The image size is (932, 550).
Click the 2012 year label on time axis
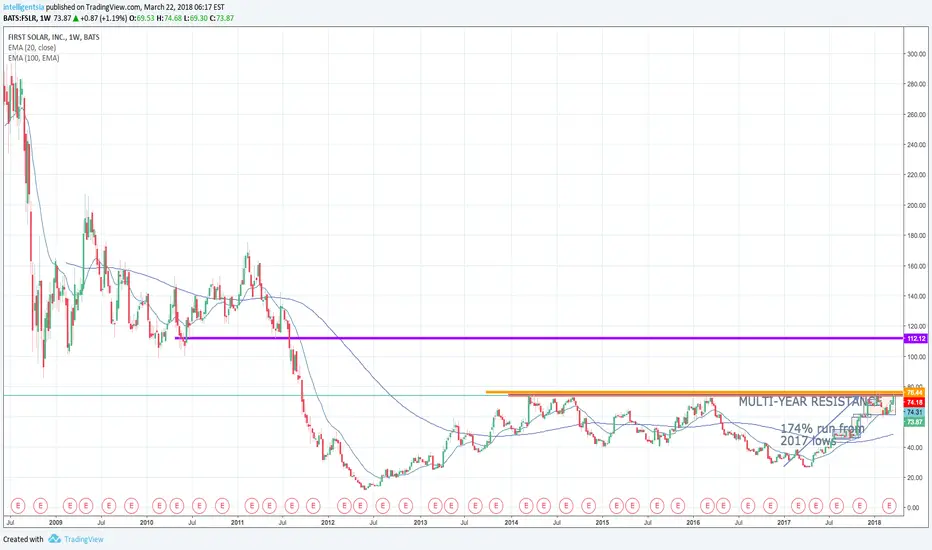tap(328, 523)
